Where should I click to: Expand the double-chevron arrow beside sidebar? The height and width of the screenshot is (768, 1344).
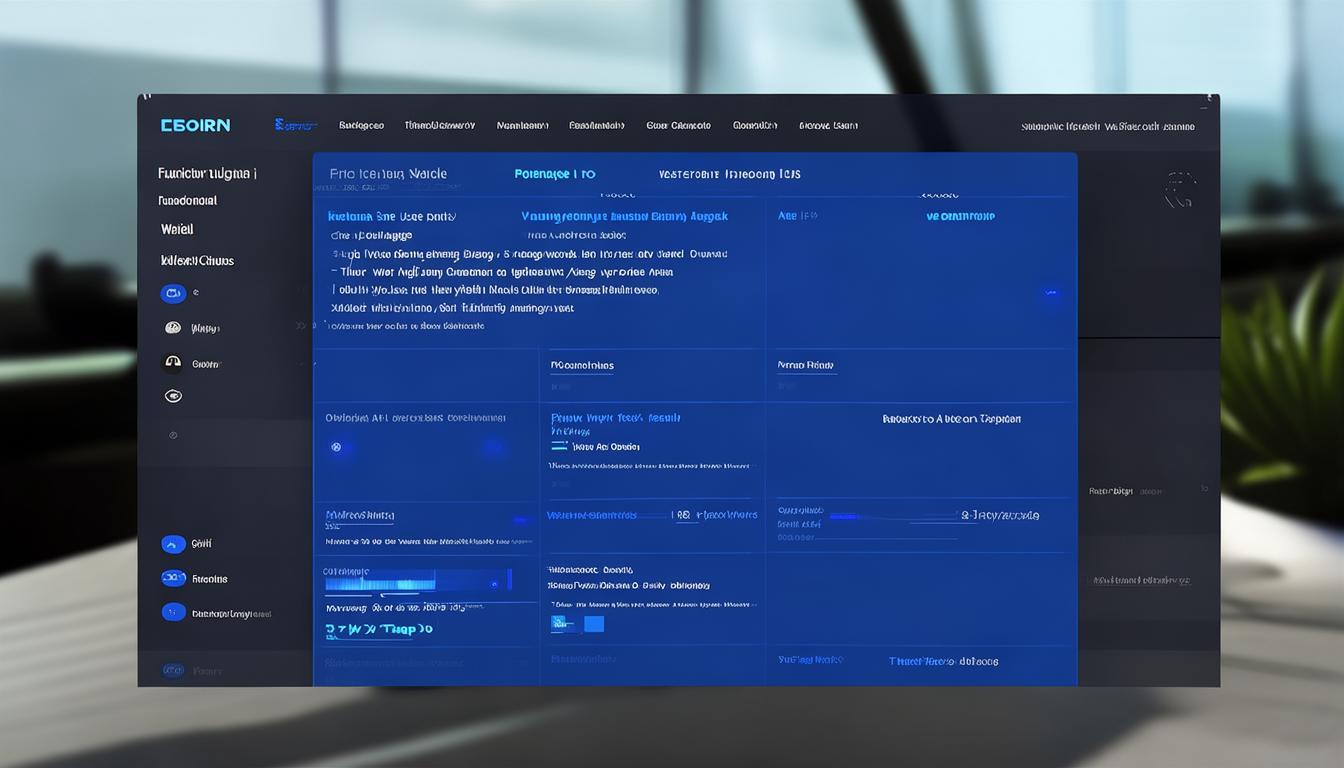301,326
